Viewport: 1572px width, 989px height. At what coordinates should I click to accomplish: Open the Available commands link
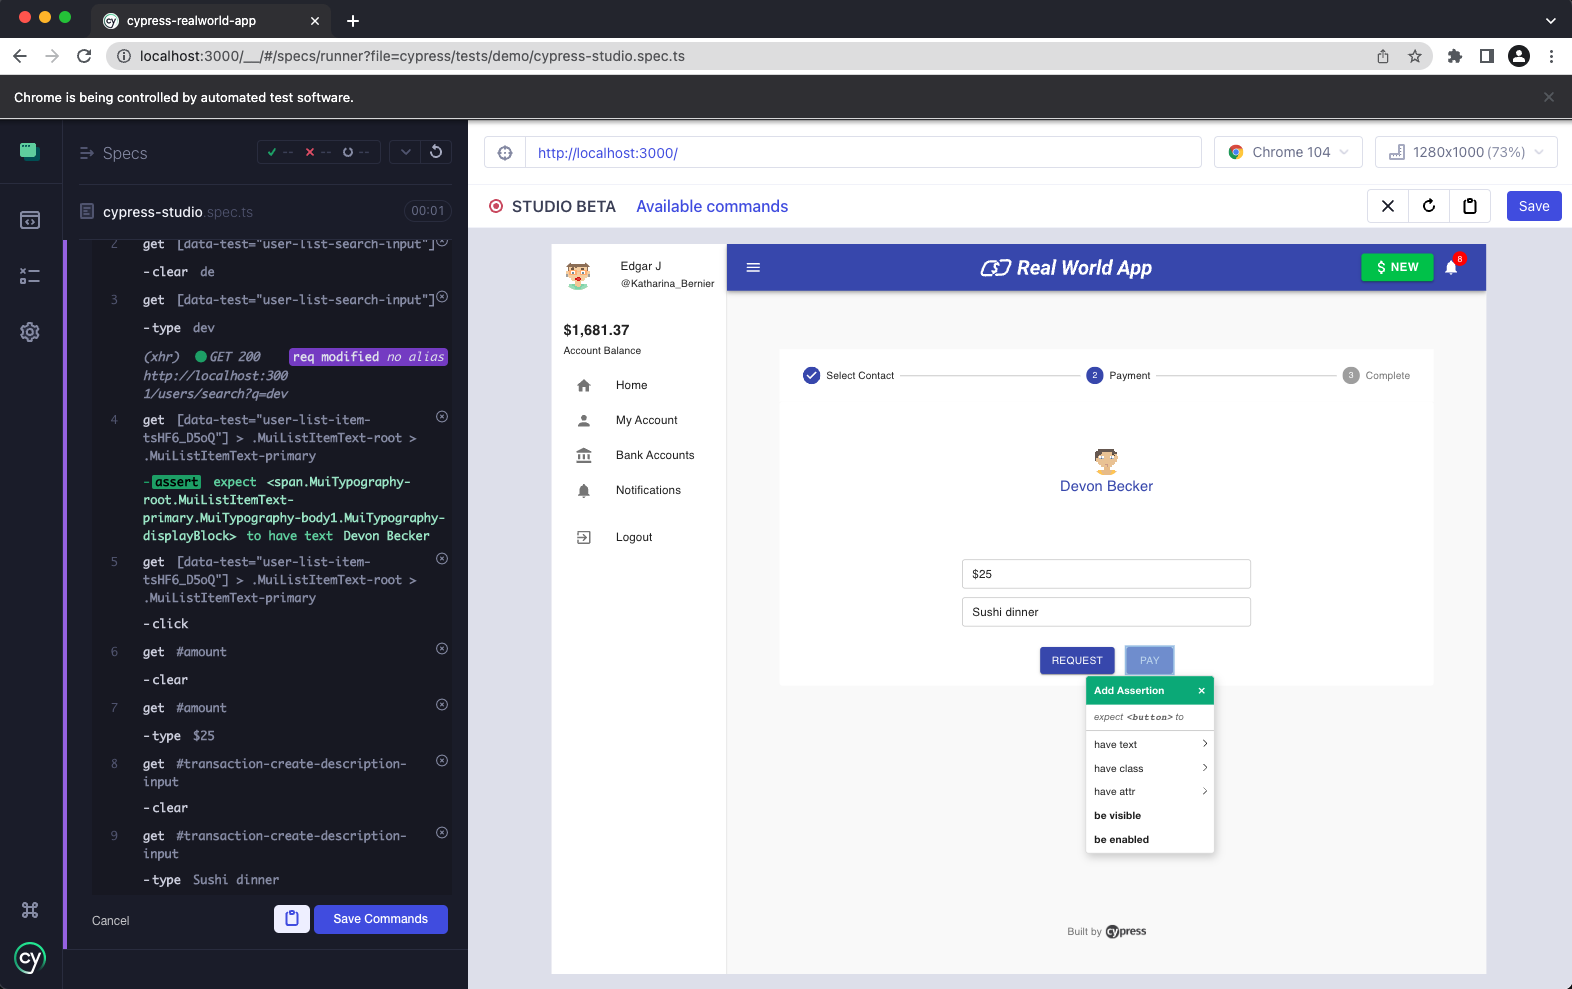click(712, 207)
